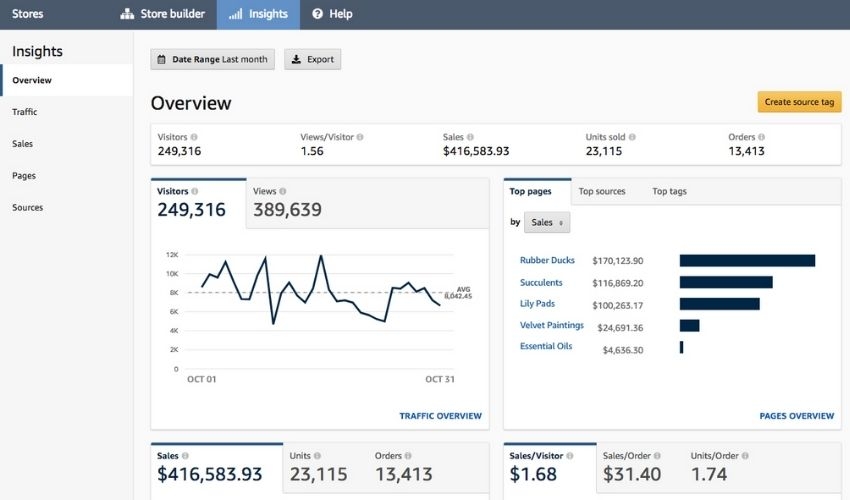The width and height of the screenshot is (850, 500).
Task: Click the Lily Pads sales bar
Action: [720, 304]
